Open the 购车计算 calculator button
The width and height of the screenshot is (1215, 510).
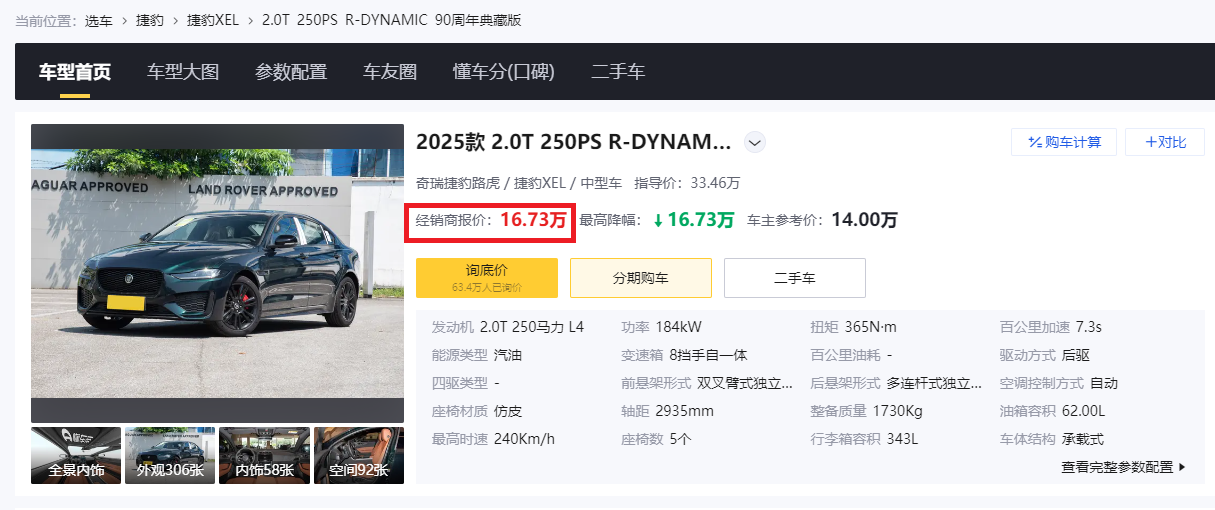1064,142
